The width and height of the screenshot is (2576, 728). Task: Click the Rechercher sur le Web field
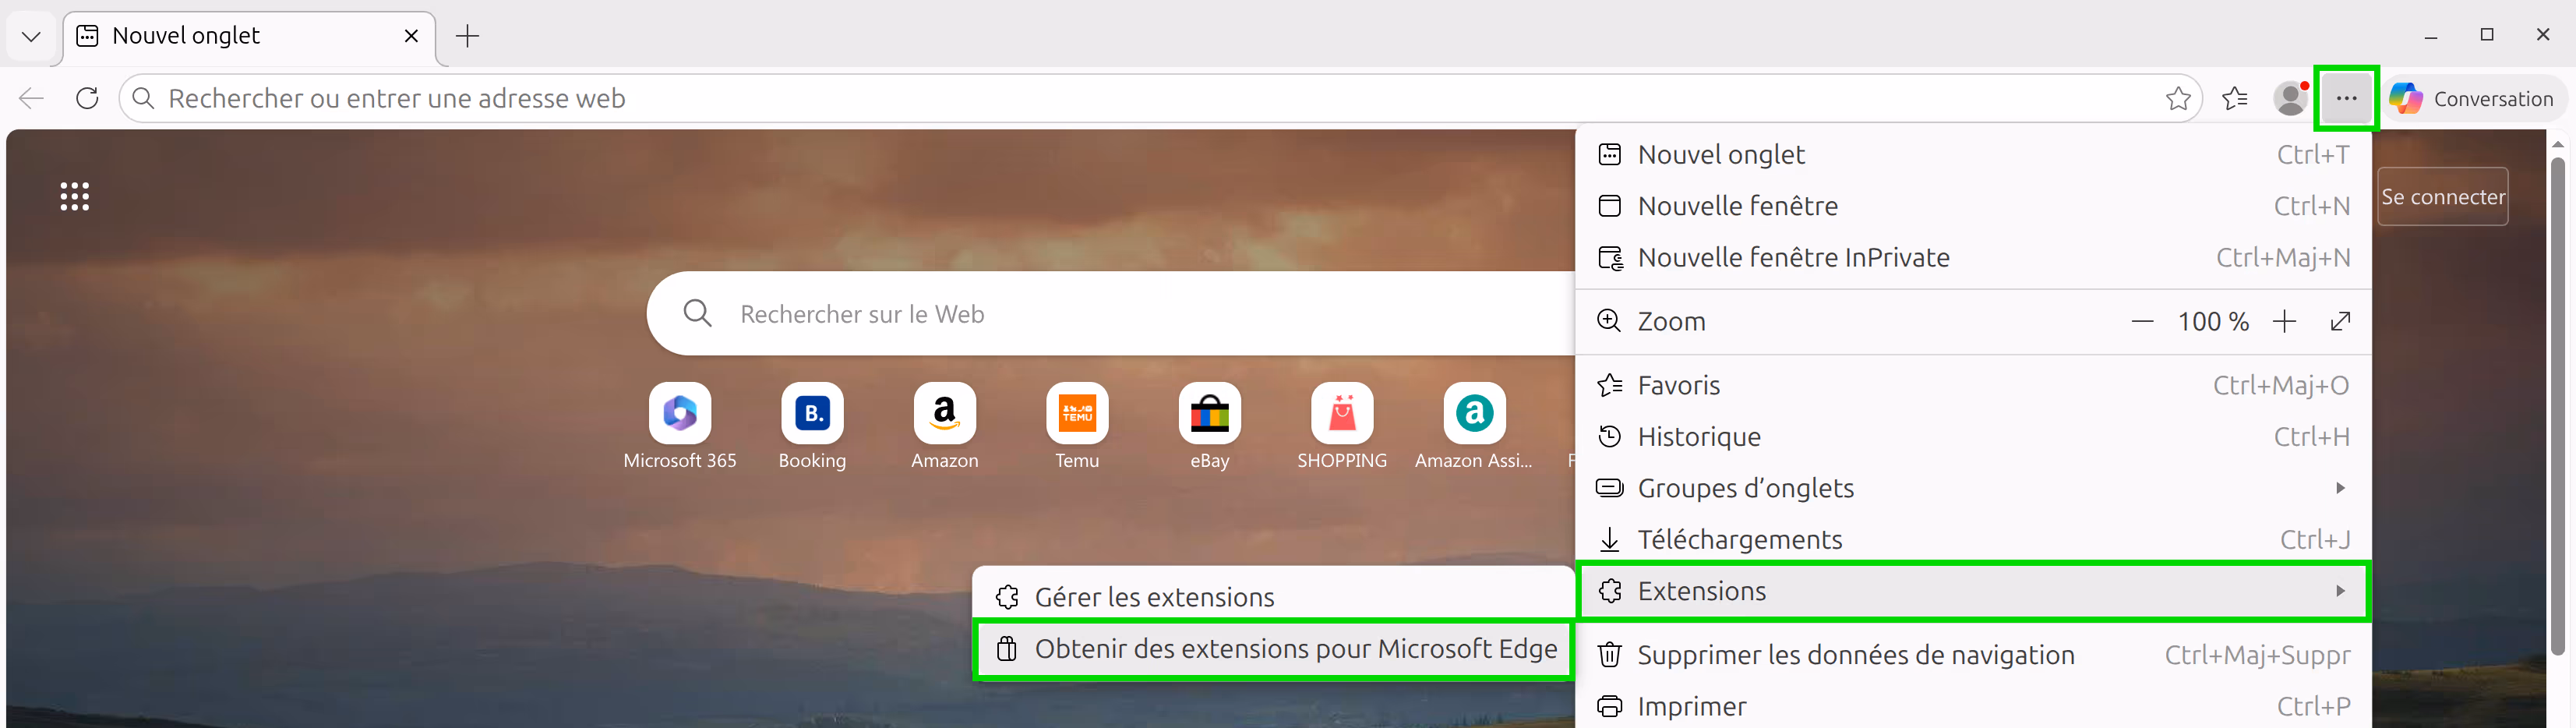(1100, 314)
